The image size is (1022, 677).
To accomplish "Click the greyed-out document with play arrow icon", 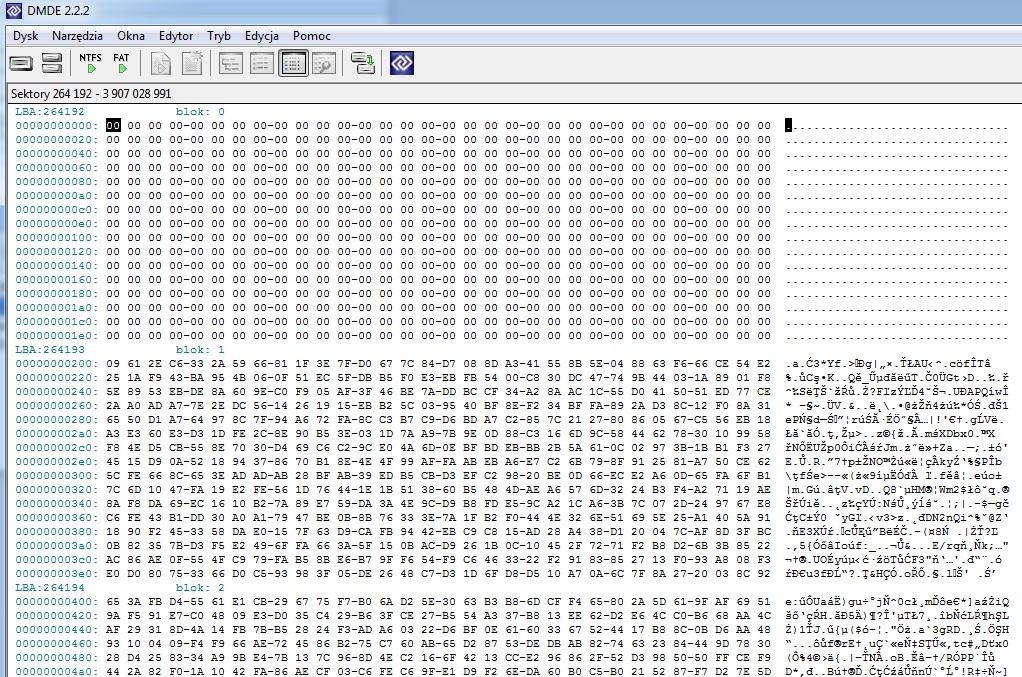I will click(x=161, y=63).
